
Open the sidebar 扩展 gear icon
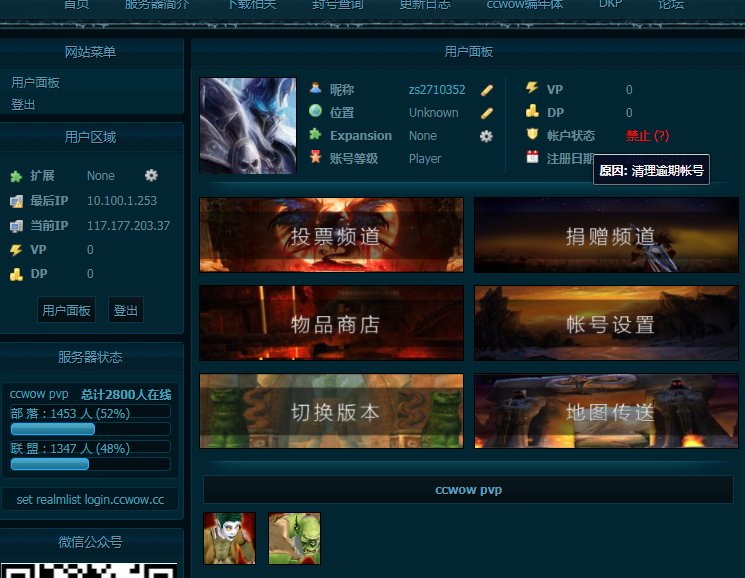point(151,175)
